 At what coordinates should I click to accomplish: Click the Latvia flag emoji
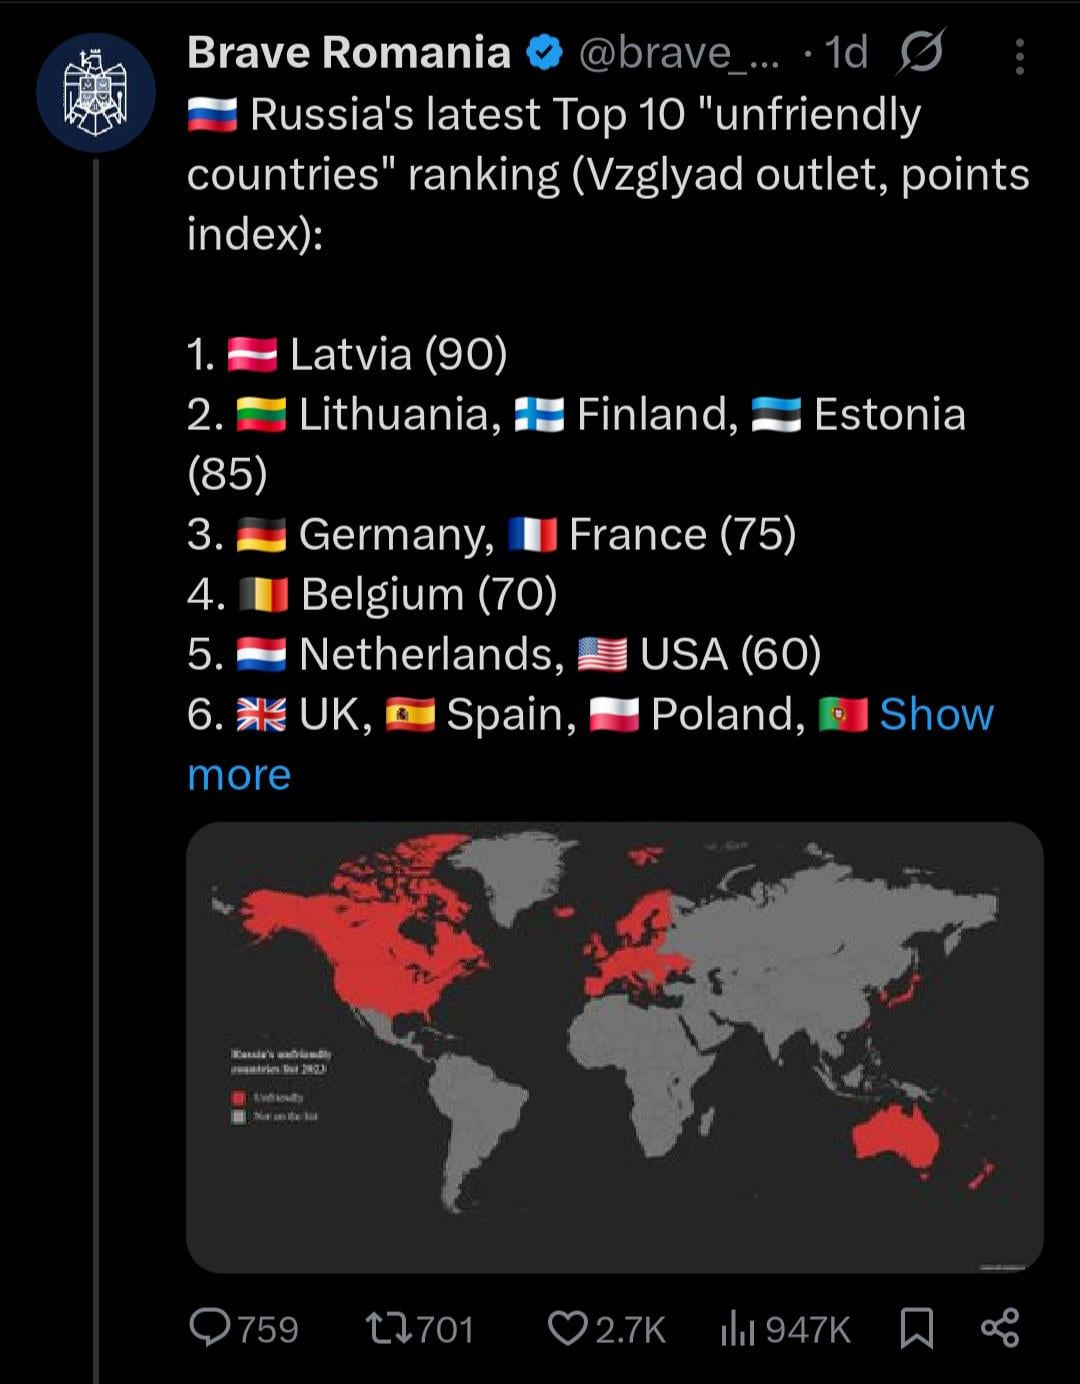252,355
